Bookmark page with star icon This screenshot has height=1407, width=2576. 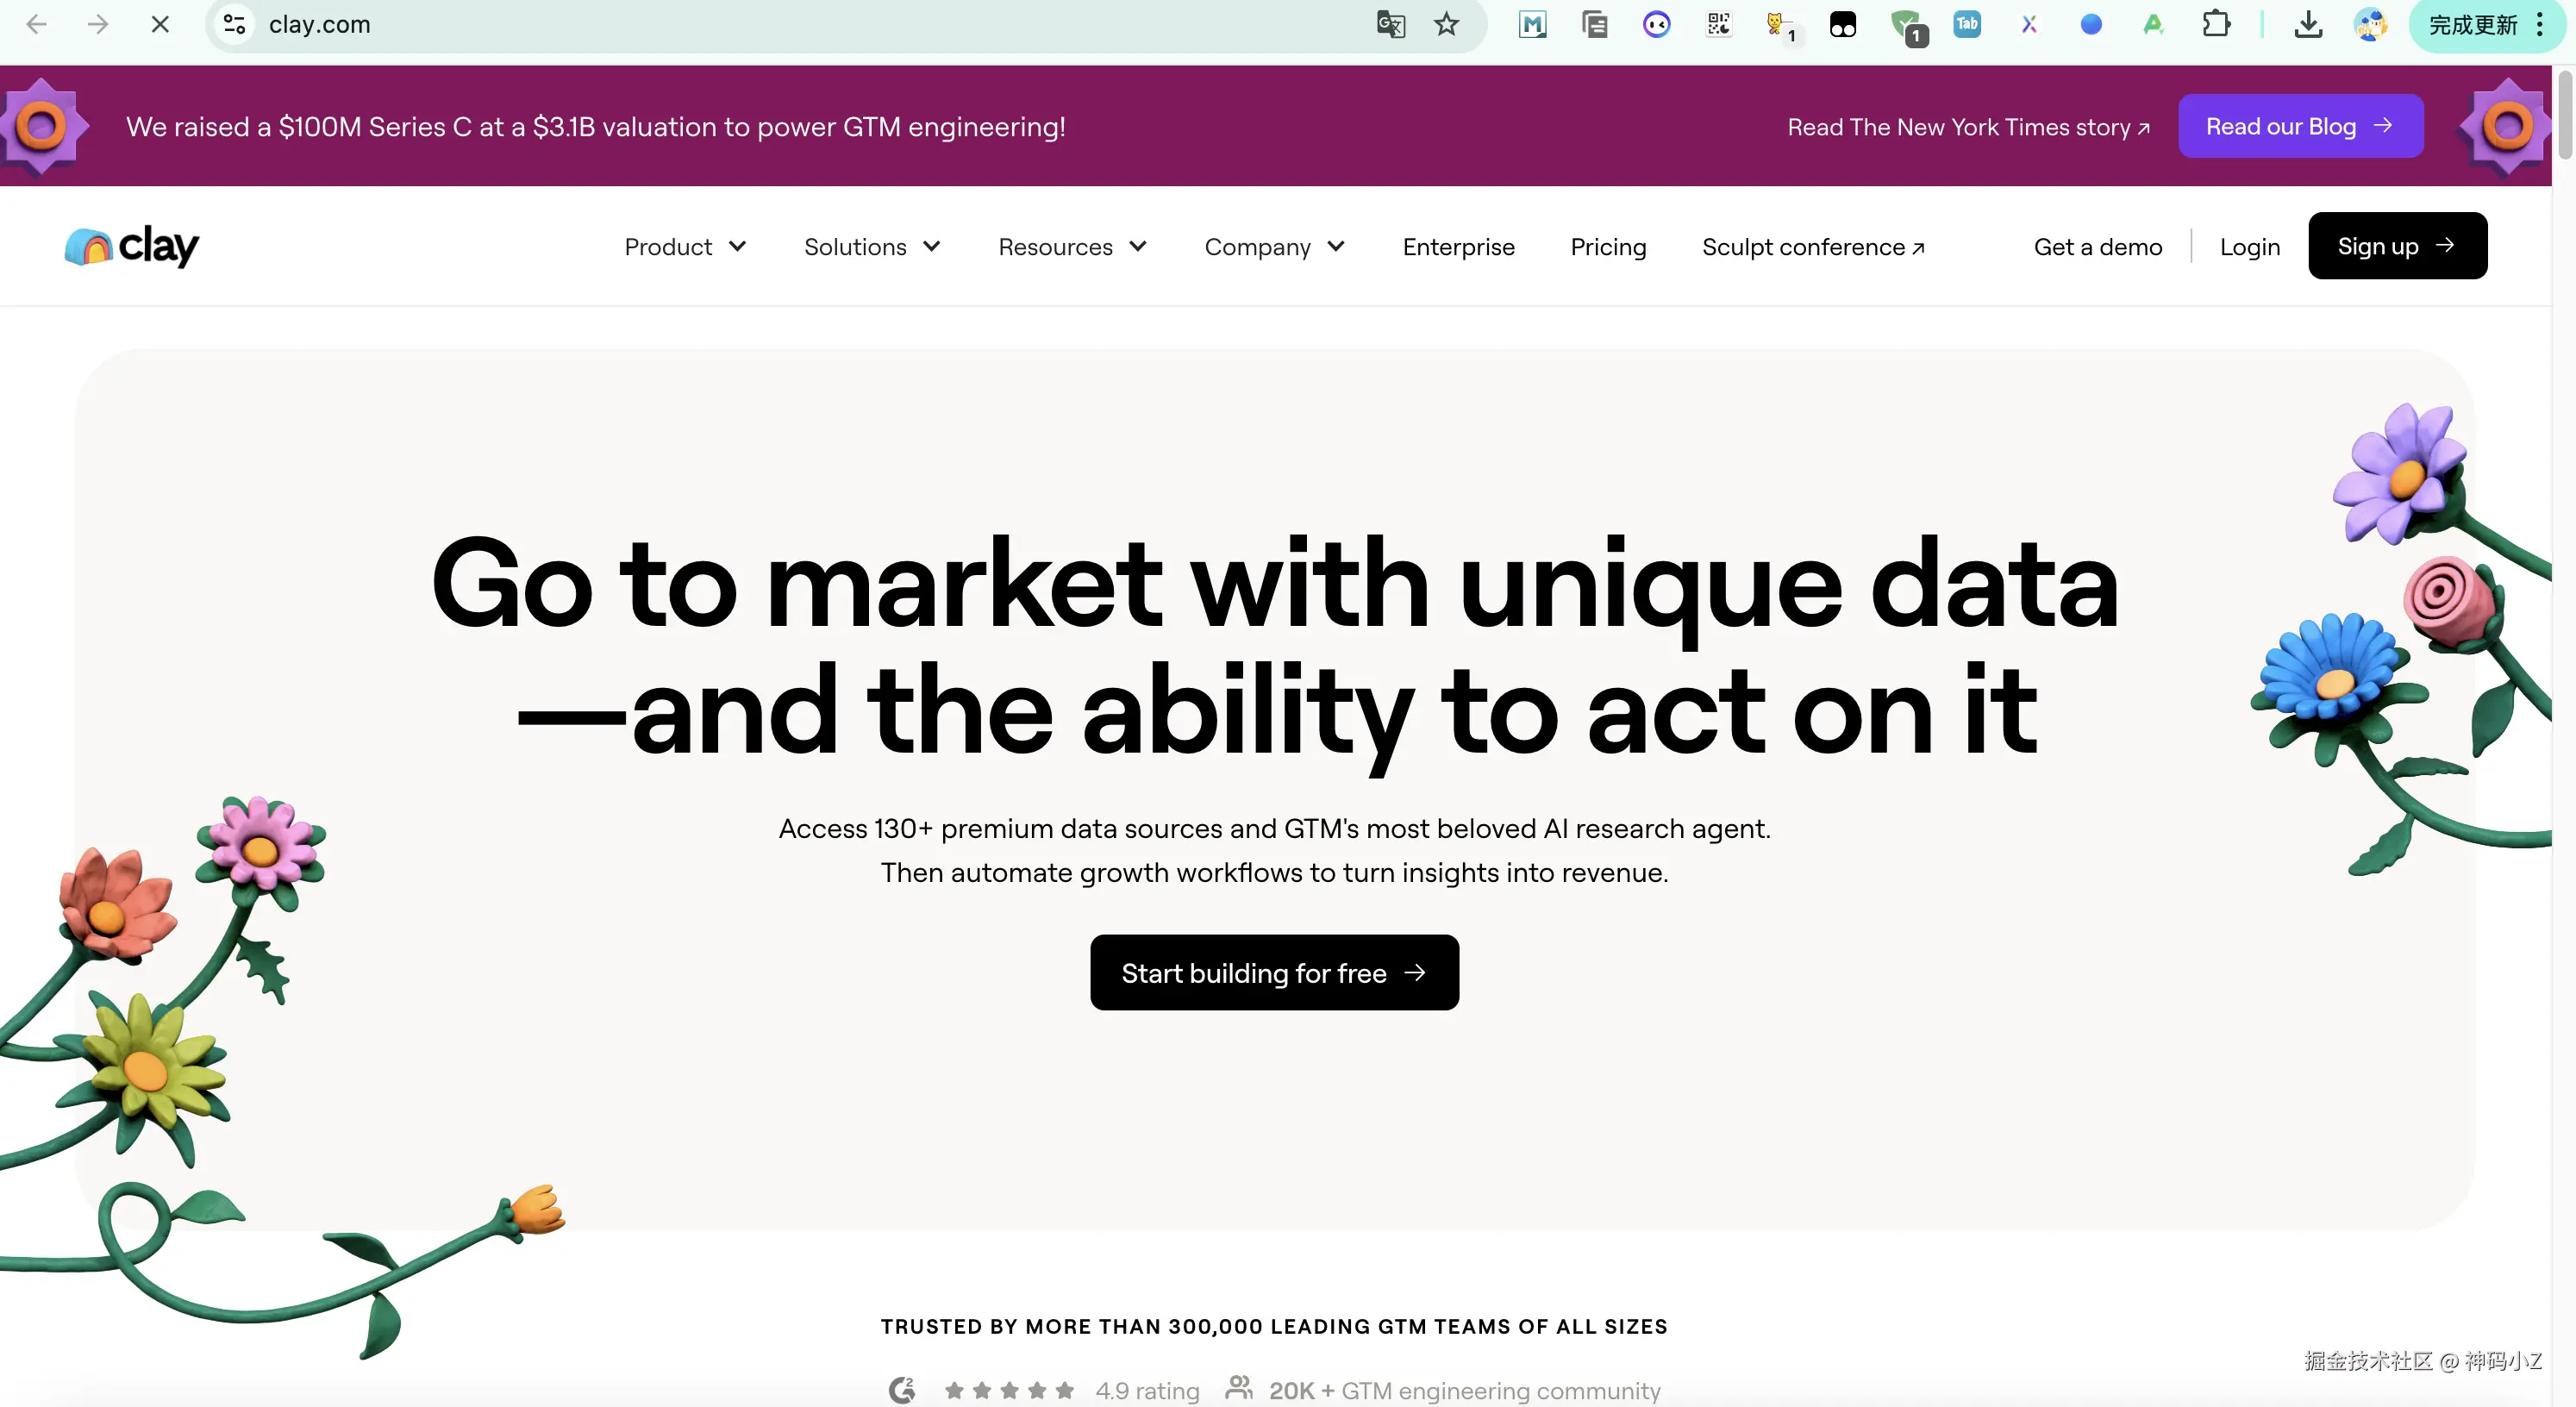click(1446, 24)
